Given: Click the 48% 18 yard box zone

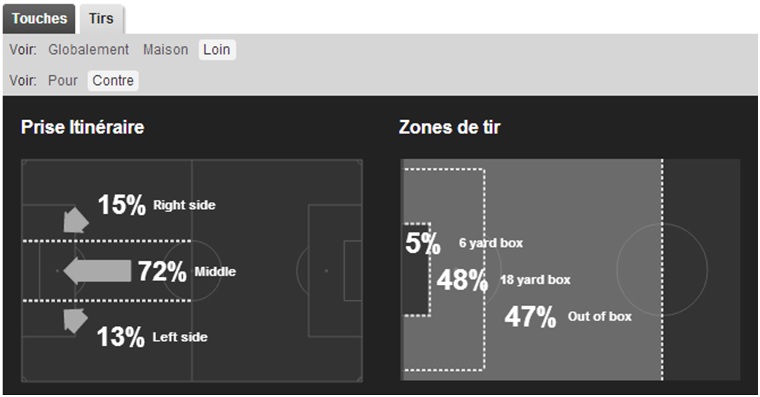Looking at the screenshot, I should click(462, 280).
